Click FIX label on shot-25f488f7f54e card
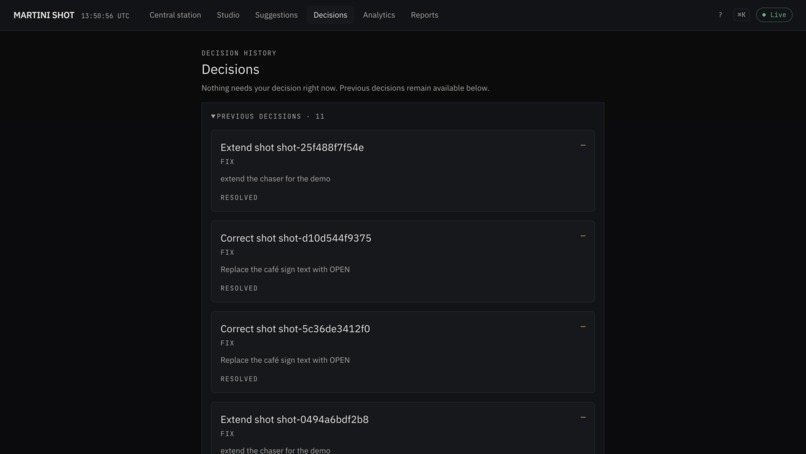Screen dimensions: 806x454 pos(227,161)
